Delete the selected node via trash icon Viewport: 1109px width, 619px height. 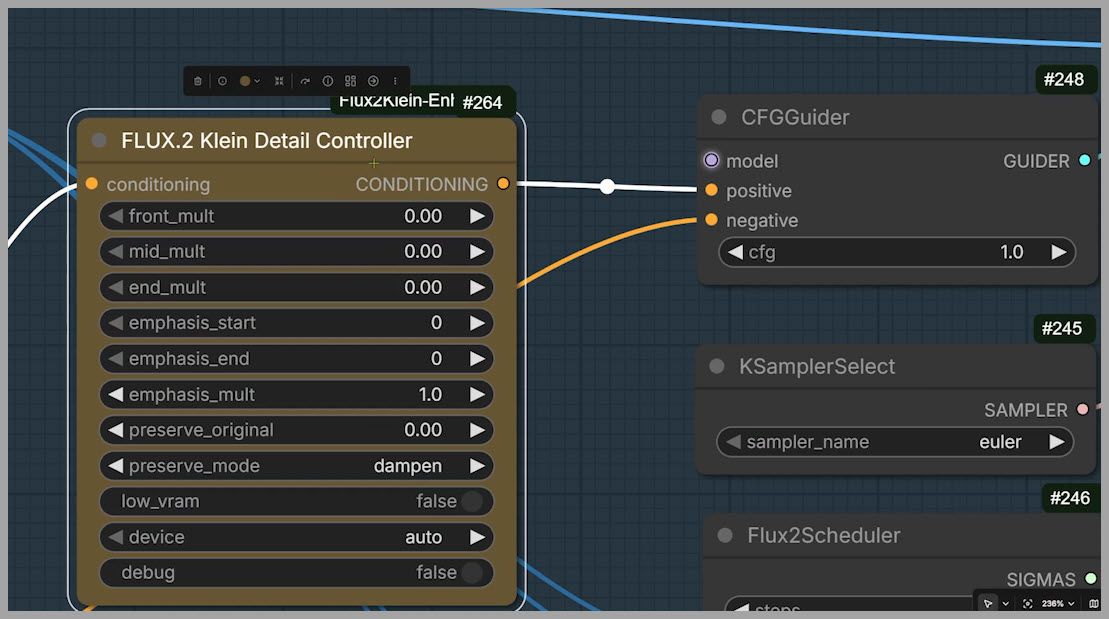coord(197,81)
